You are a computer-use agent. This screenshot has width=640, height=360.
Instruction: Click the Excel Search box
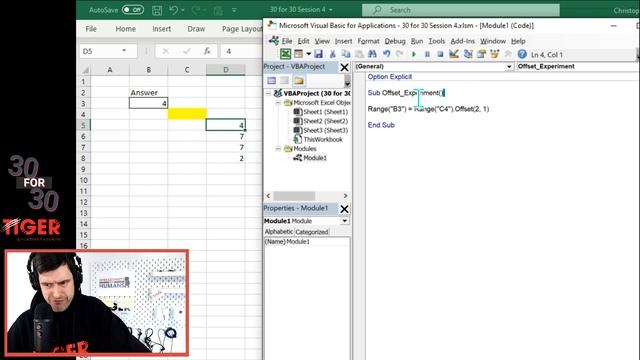click(460, 10)
